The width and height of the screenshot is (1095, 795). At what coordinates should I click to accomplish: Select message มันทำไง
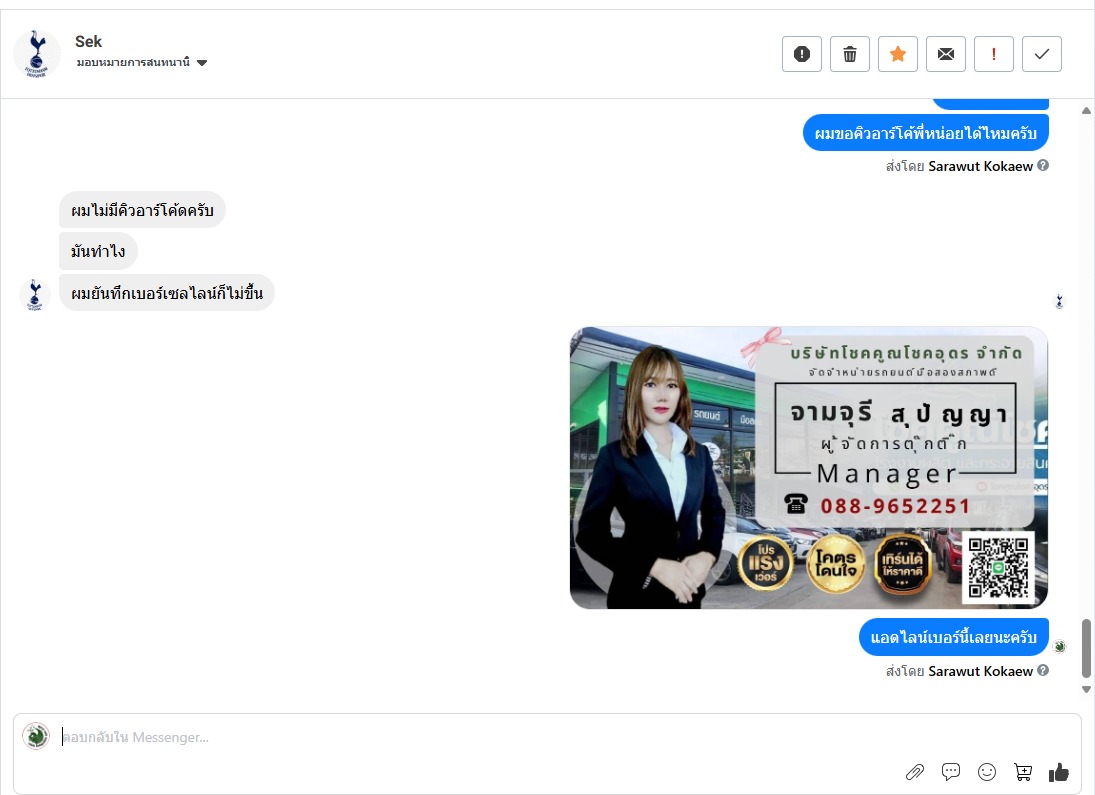point(98,251)
